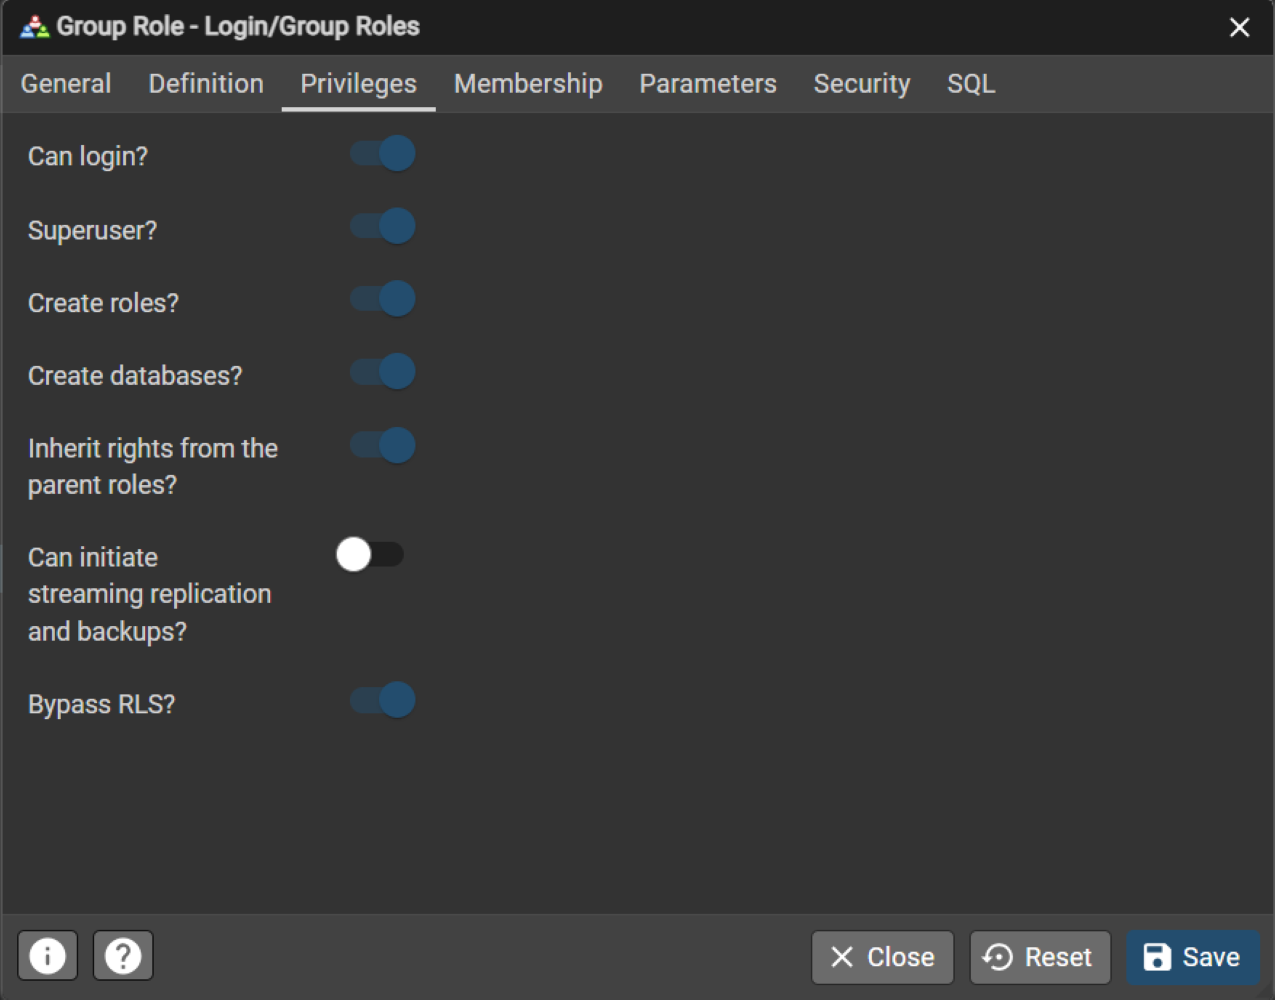Open the Definition tab

tap(206, 84)
